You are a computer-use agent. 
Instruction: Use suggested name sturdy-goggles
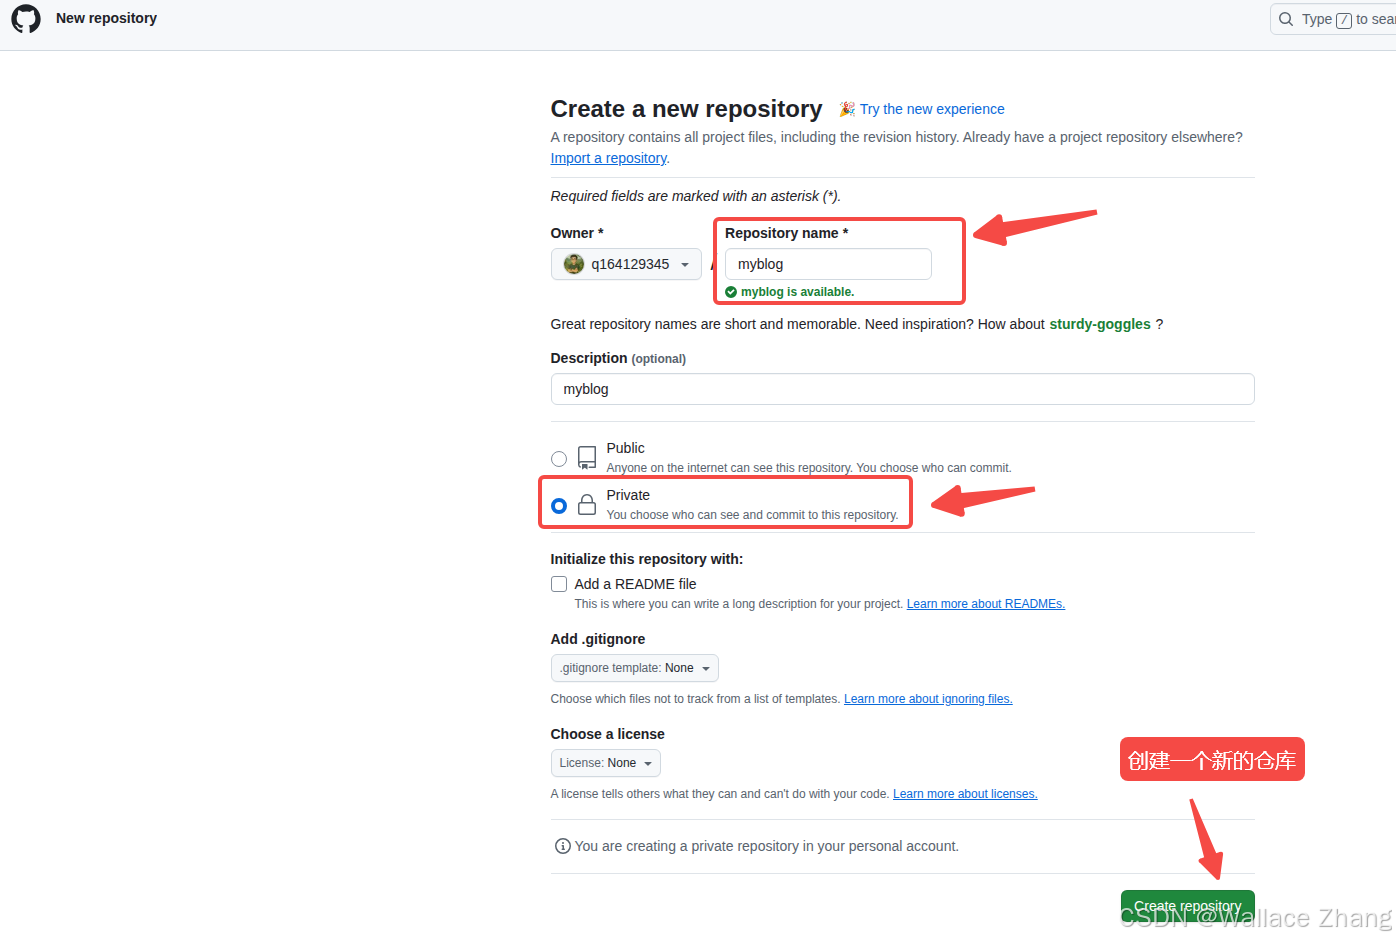click(x=1100, y=324)
